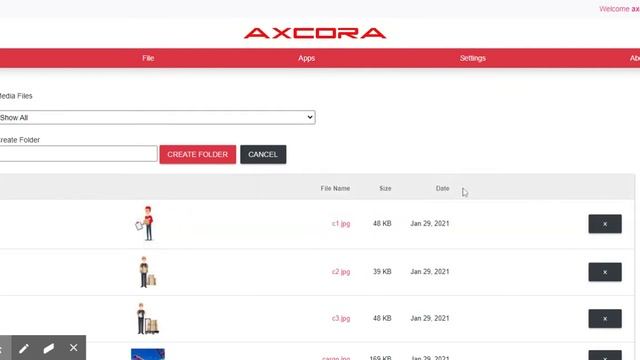Select the eraser annotation tool

[x=49, y=348]
